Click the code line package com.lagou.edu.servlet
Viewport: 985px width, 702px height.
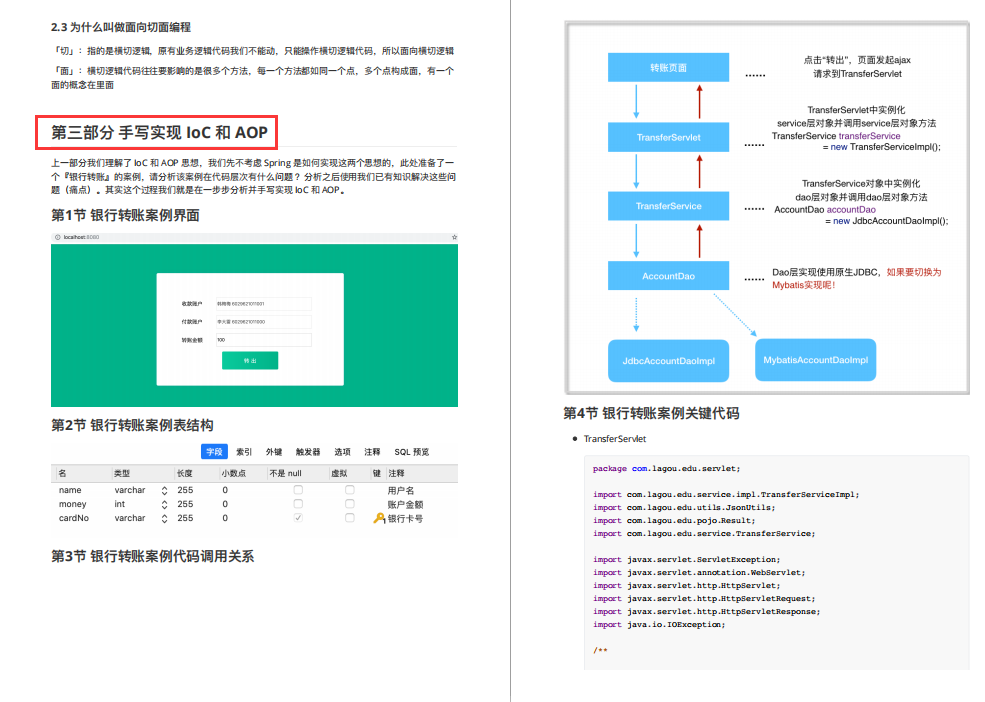667,468
